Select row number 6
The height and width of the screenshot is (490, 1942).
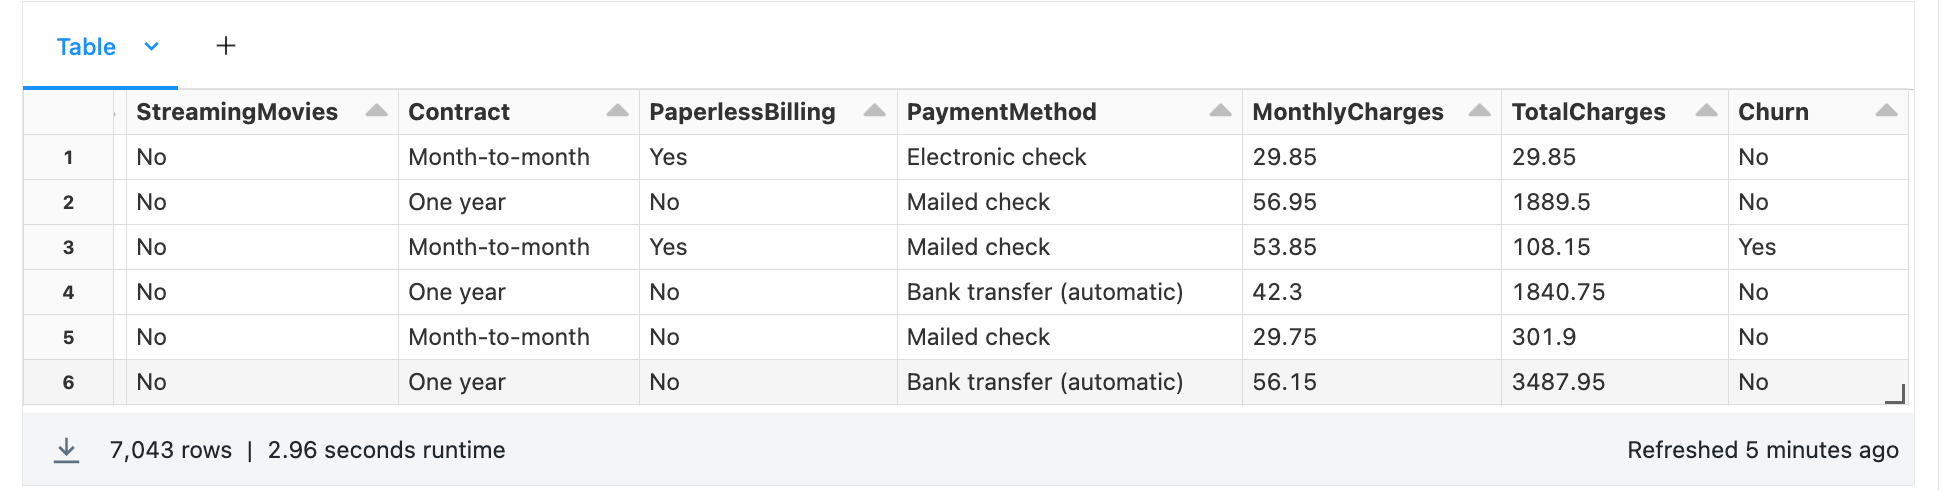pyautogui.click(x=68, y=382)
